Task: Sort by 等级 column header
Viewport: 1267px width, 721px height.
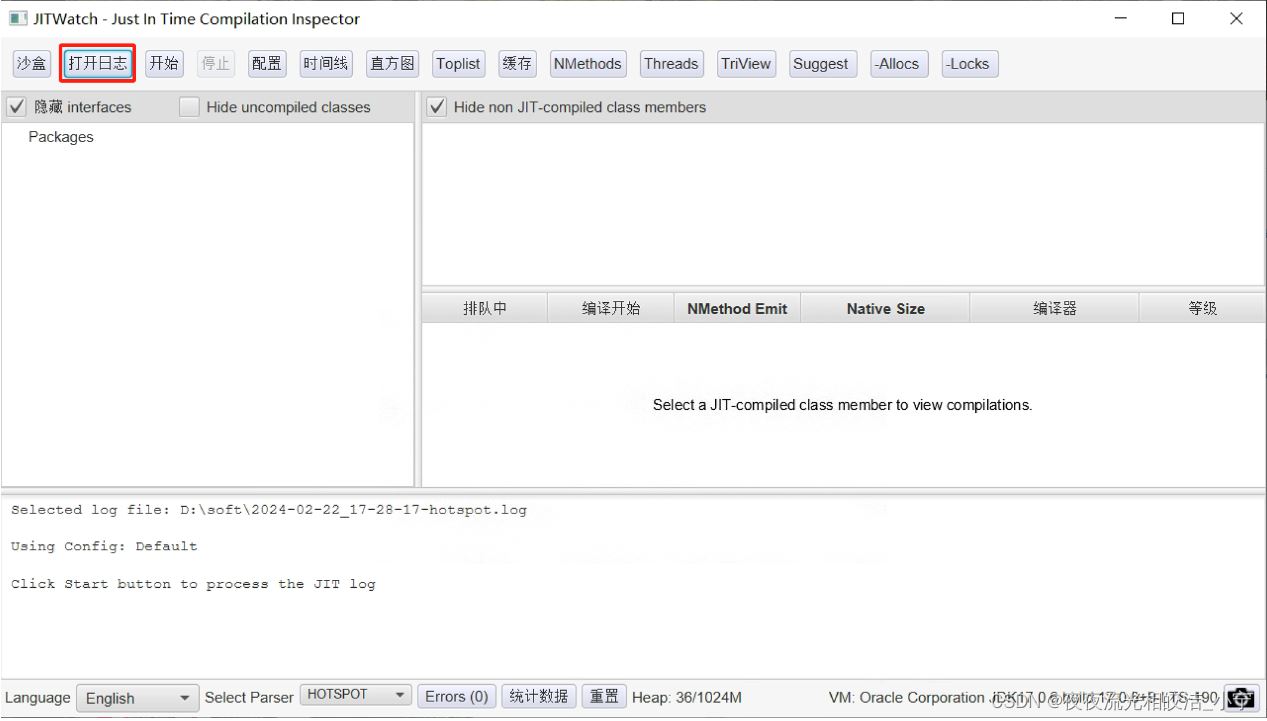Action: [x=1202, y=309]
